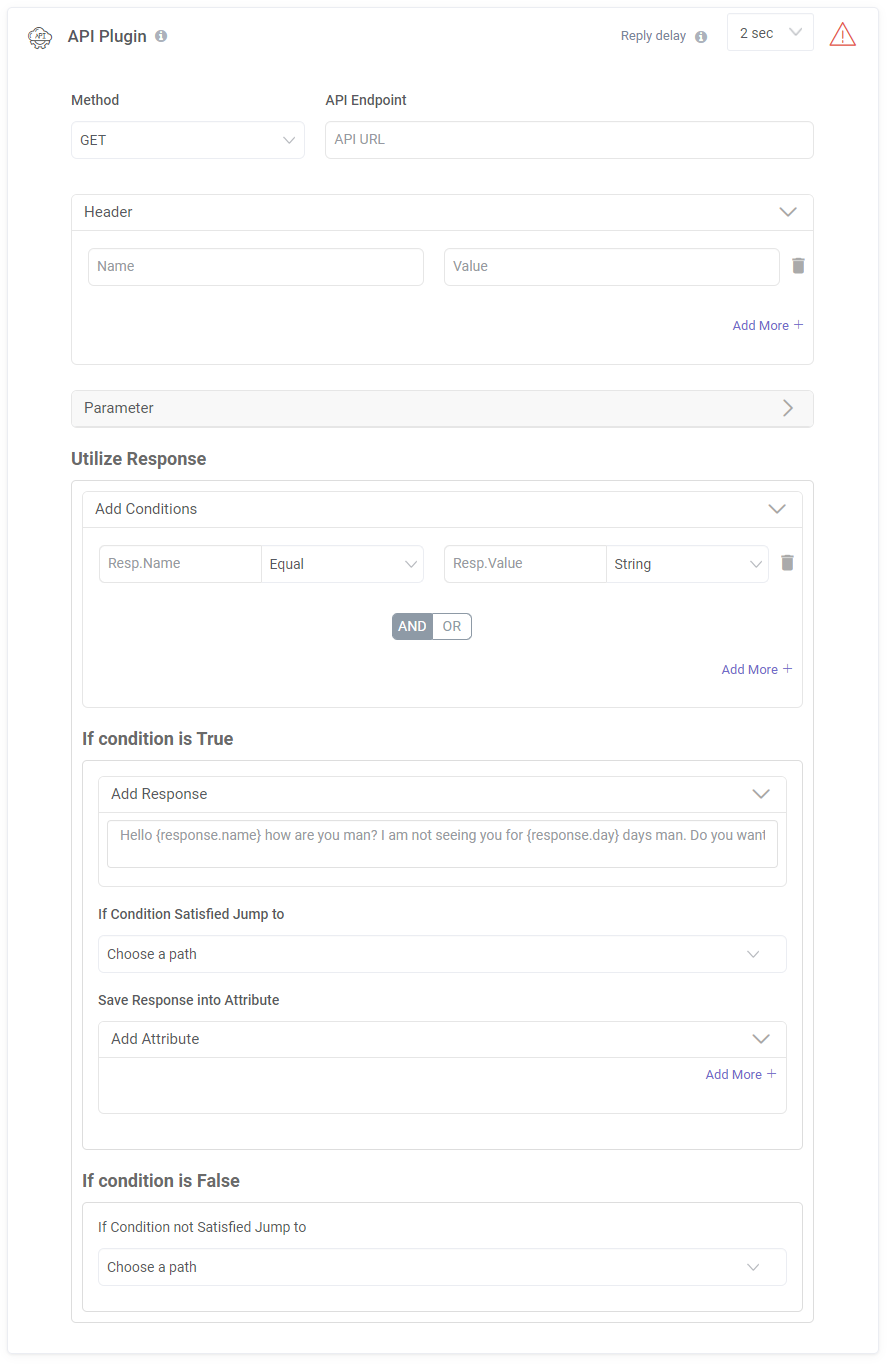Click the API URL input field

point(569,140)
